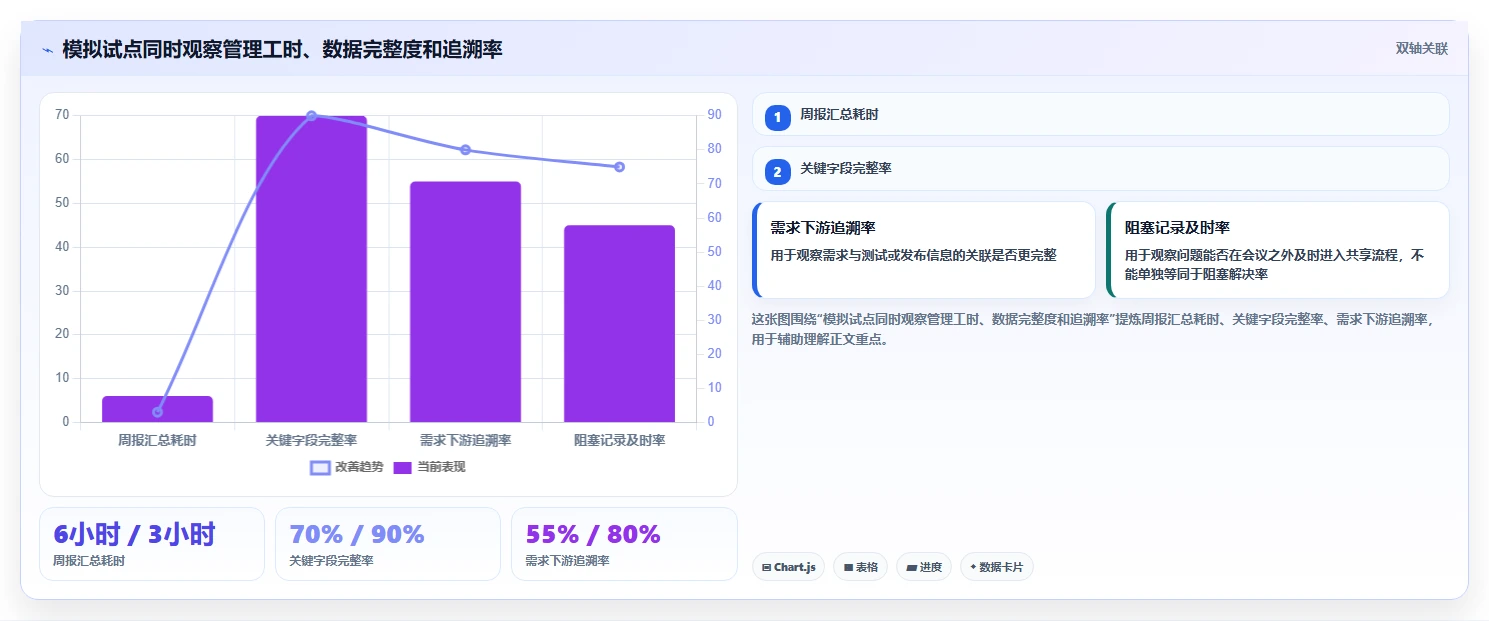Click the 当前表现 purple legend swatch
The width and height of the screenshot is (1489, 621).
(403, 467)
